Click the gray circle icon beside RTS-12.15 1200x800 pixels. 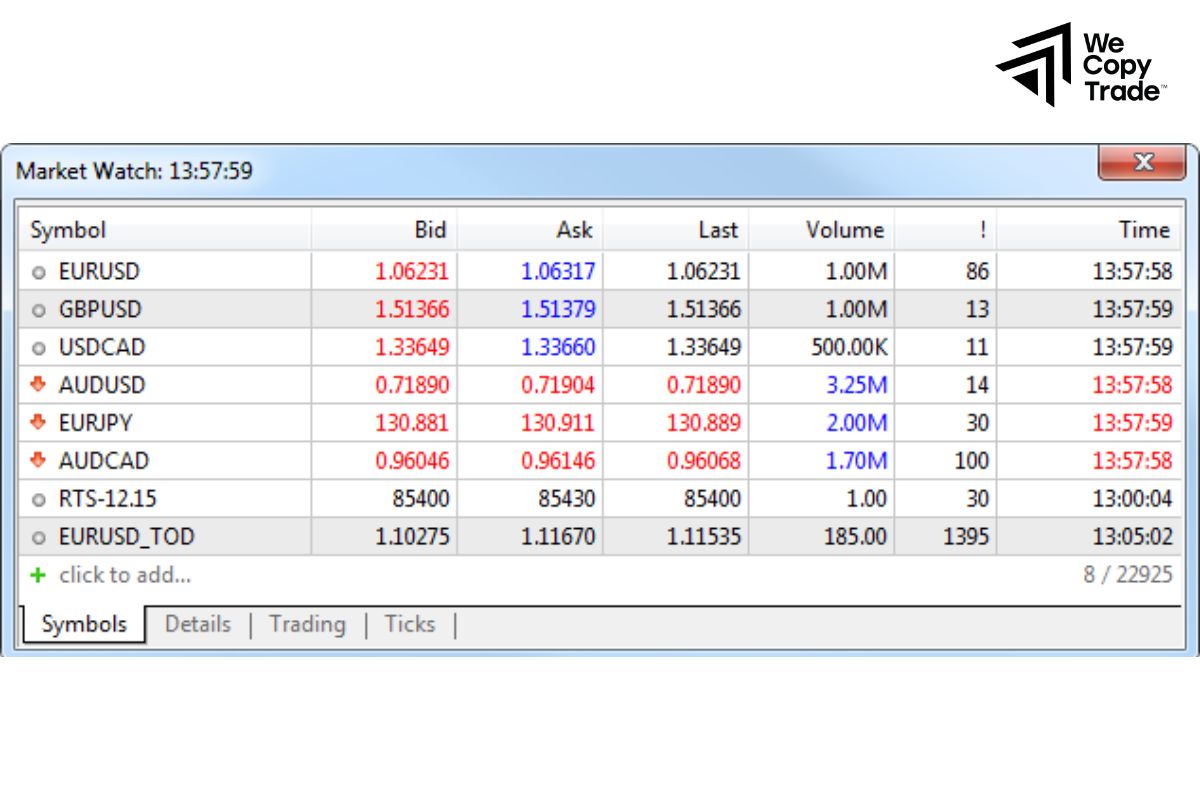(x=36, y=499)
